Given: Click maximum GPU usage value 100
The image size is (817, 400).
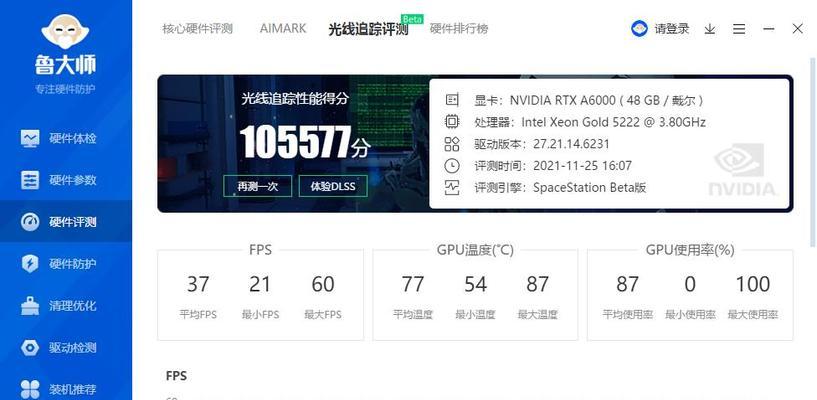Looking at the screenshot, I should coord(752,284).
